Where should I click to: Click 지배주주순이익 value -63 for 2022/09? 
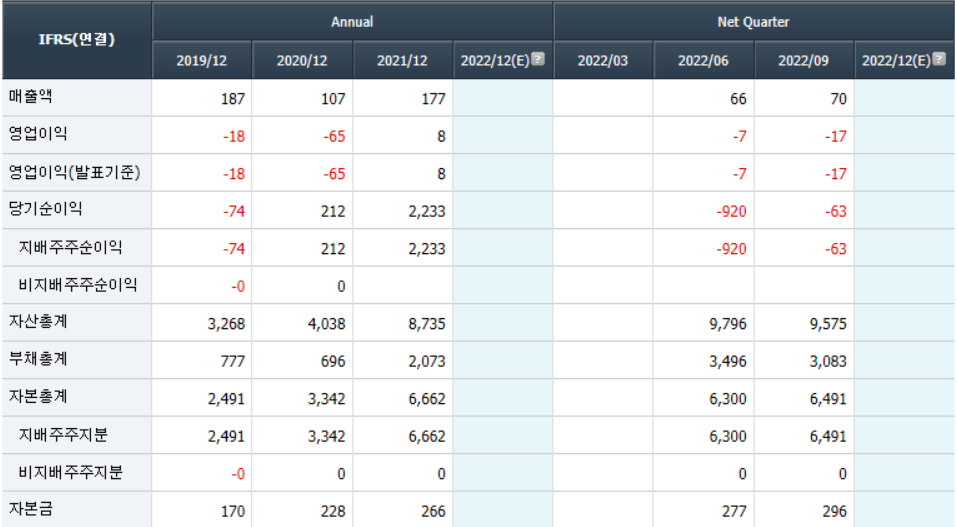pos(836,249)
